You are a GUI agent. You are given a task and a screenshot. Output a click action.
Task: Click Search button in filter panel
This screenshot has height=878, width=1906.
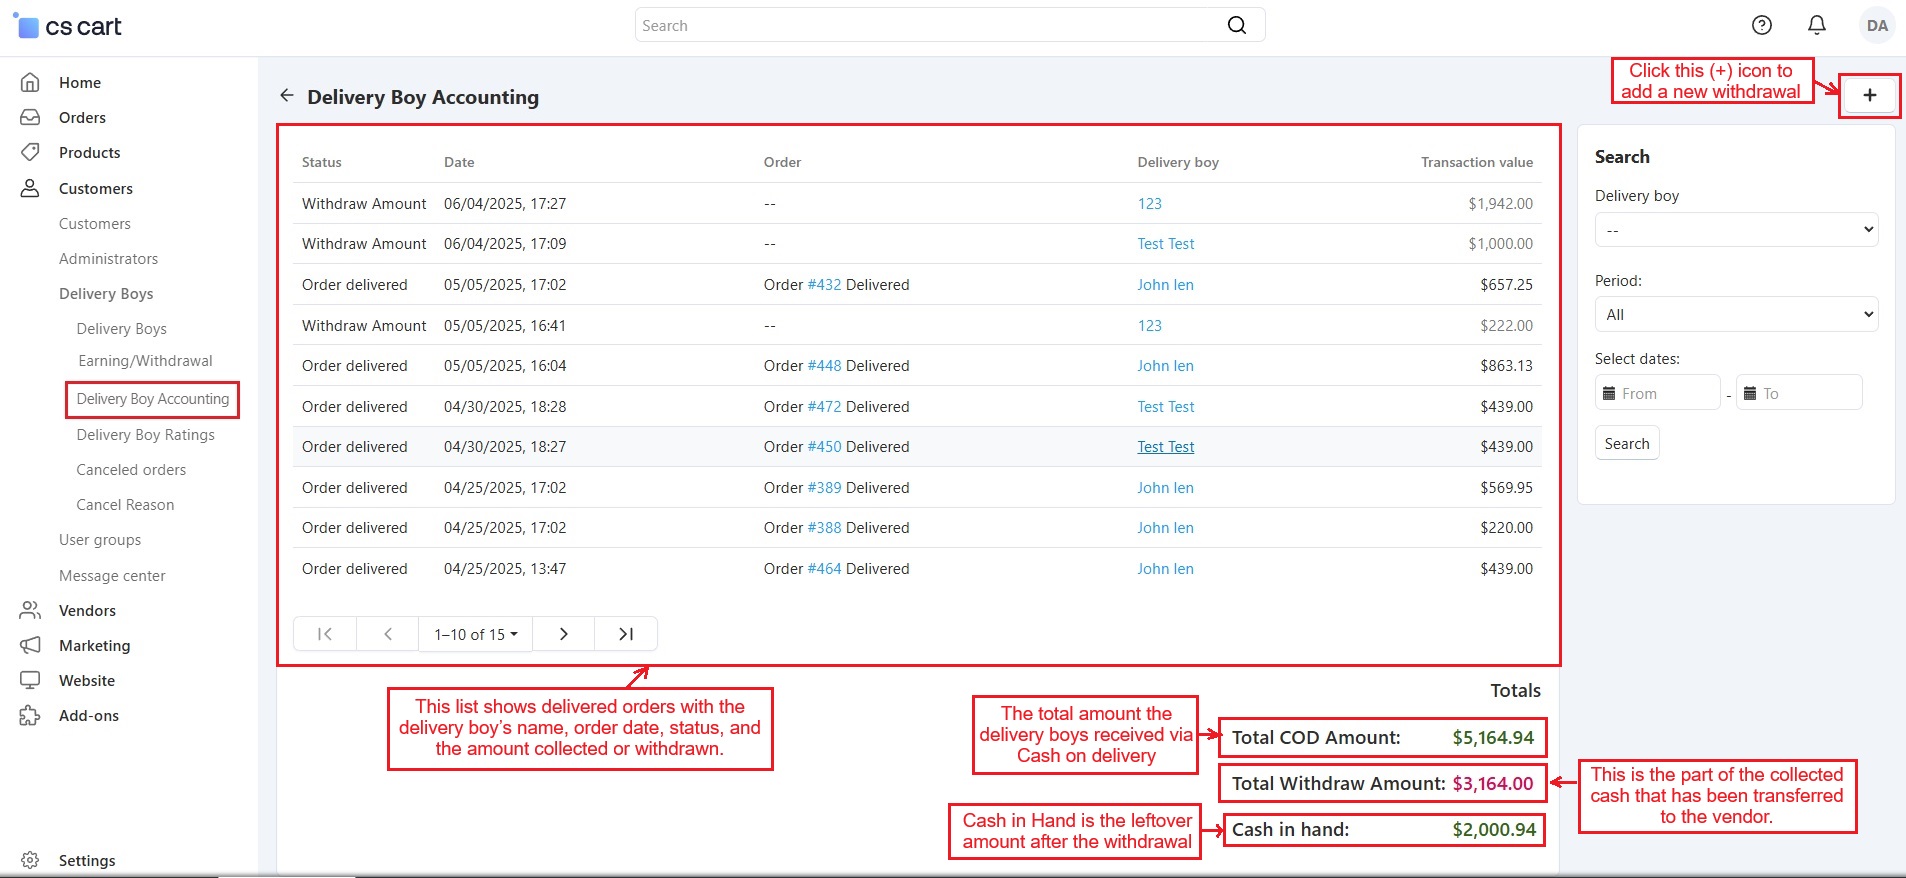tap(1626, 444)
